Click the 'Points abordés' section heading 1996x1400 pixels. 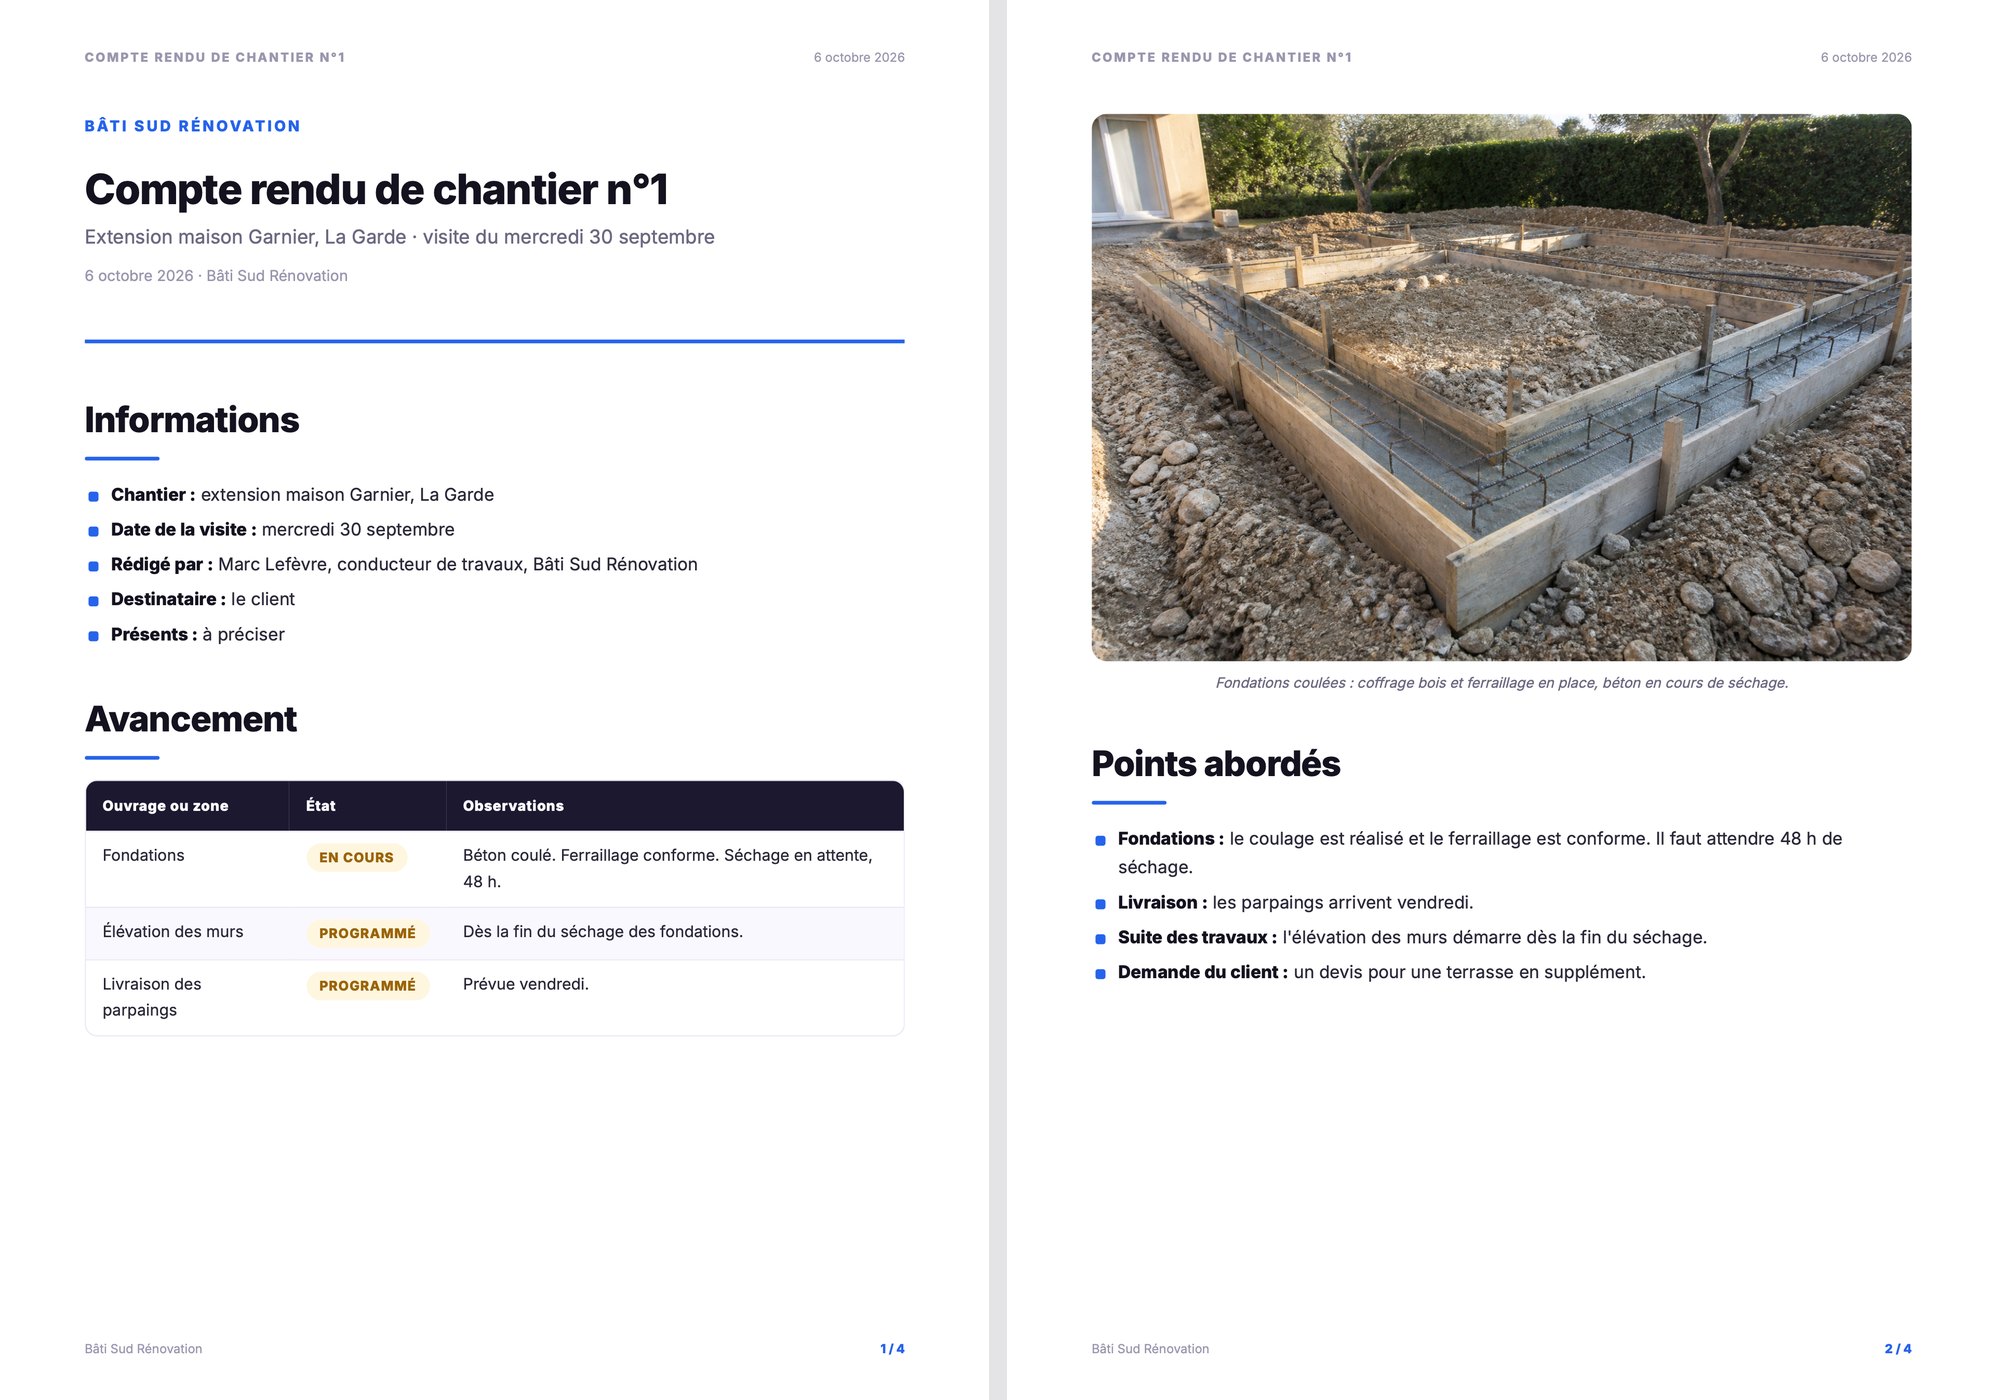(x=1215, y=763)
